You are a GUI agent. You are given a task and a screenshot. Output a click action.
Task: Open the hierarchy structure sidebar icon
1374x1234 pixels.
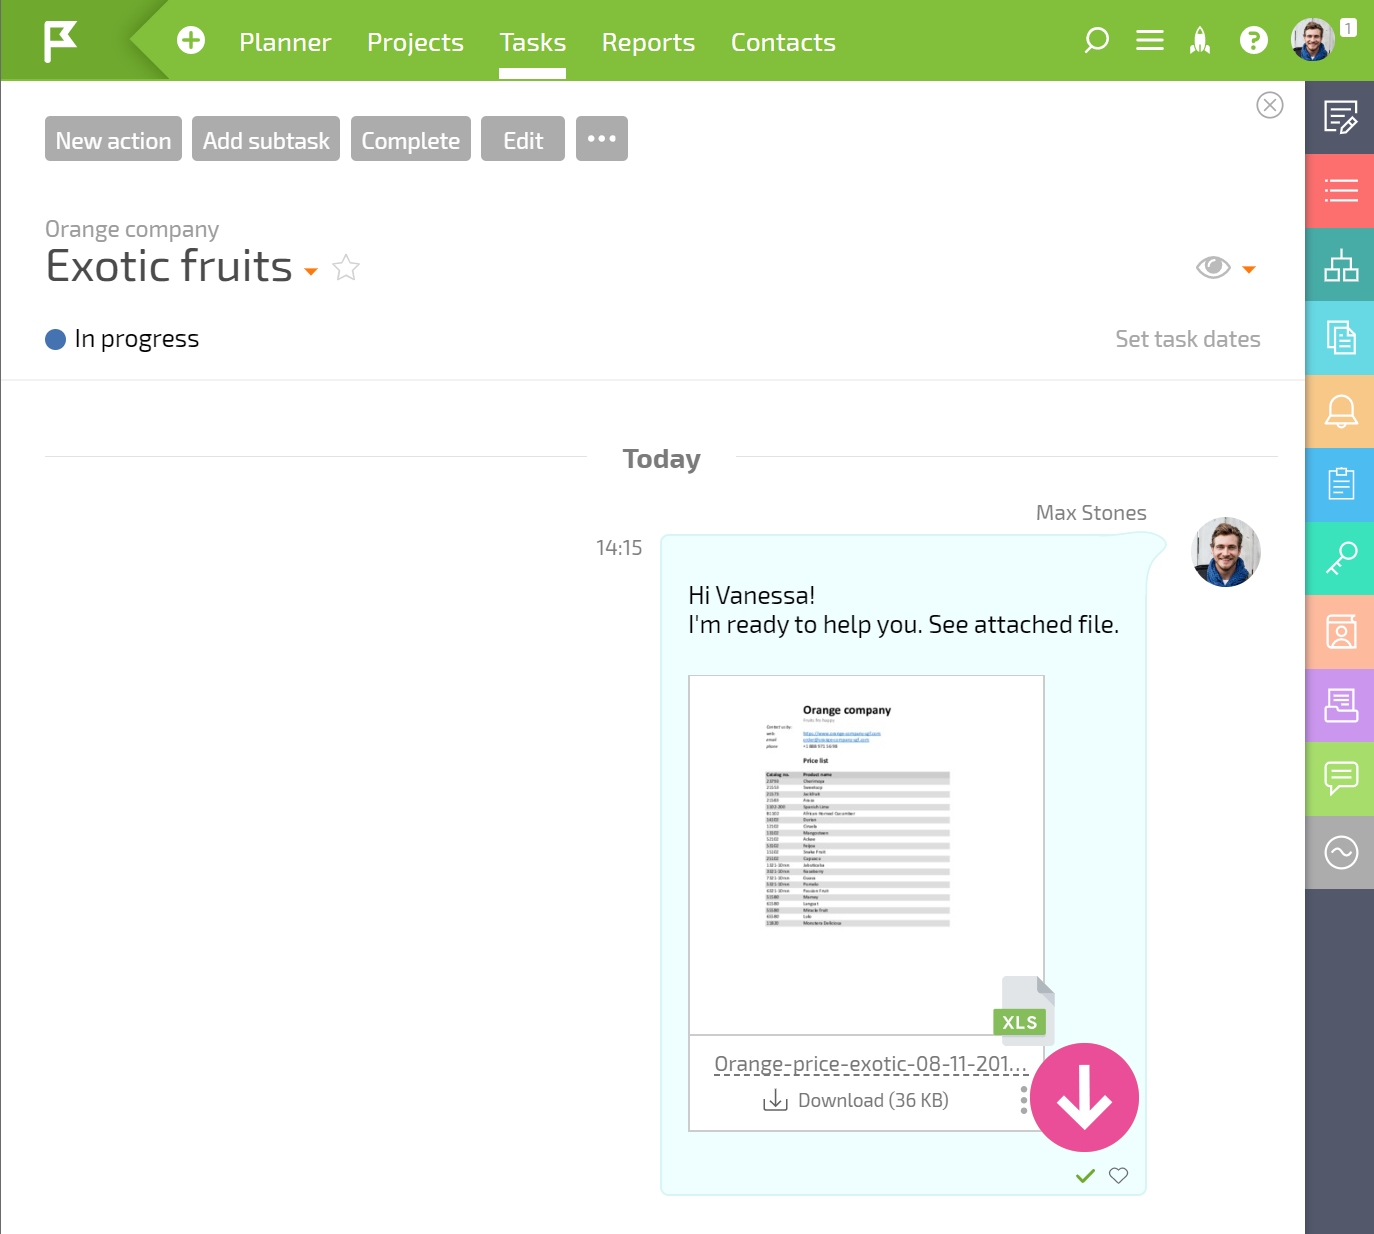(x=1340, y=265)
